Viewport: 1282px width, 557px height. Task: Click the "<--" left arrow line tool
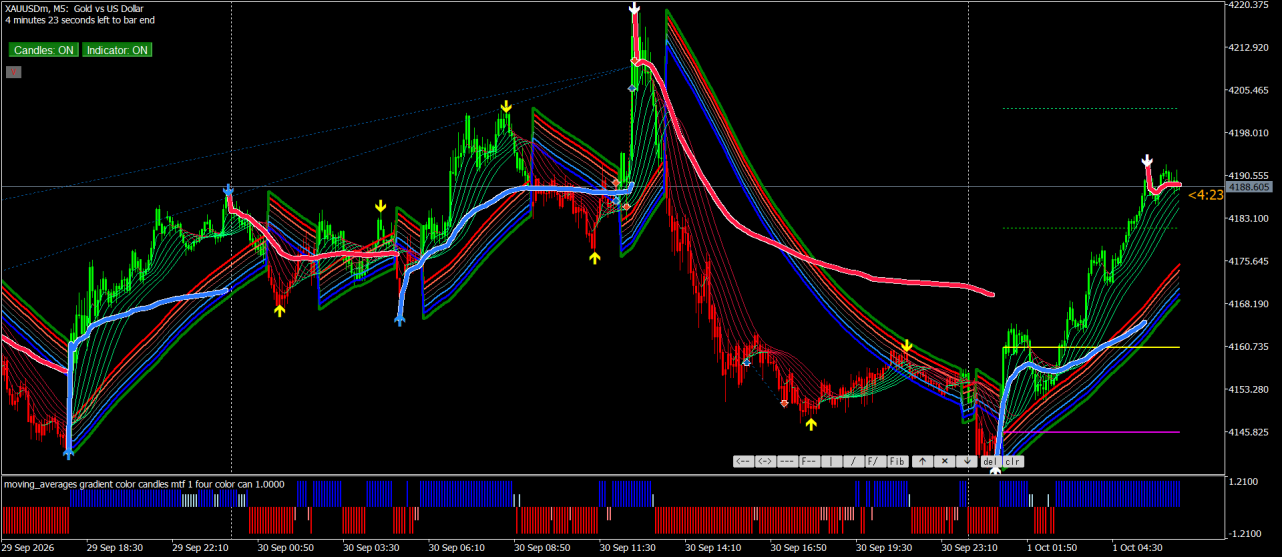tap(743, 461)
